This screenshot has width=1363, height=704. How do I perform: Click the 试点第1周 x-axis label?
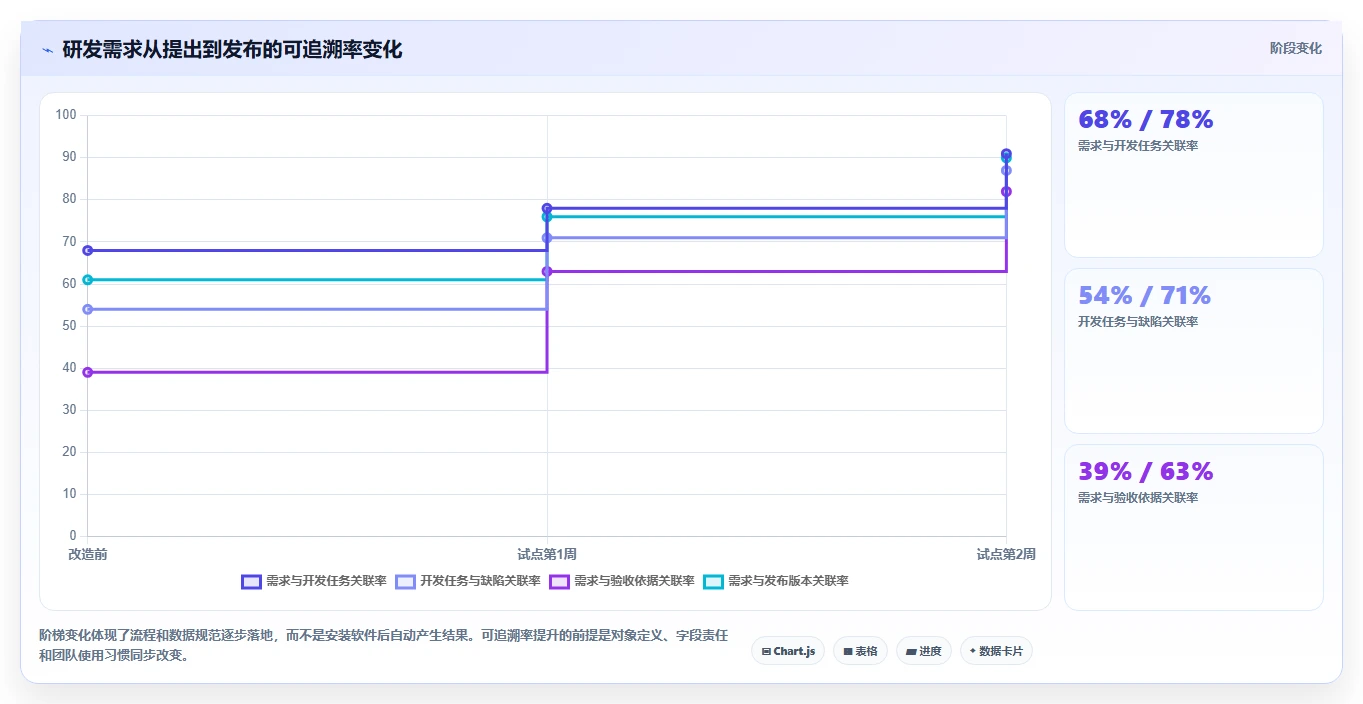pyautogui.click(x=547, y=554)
